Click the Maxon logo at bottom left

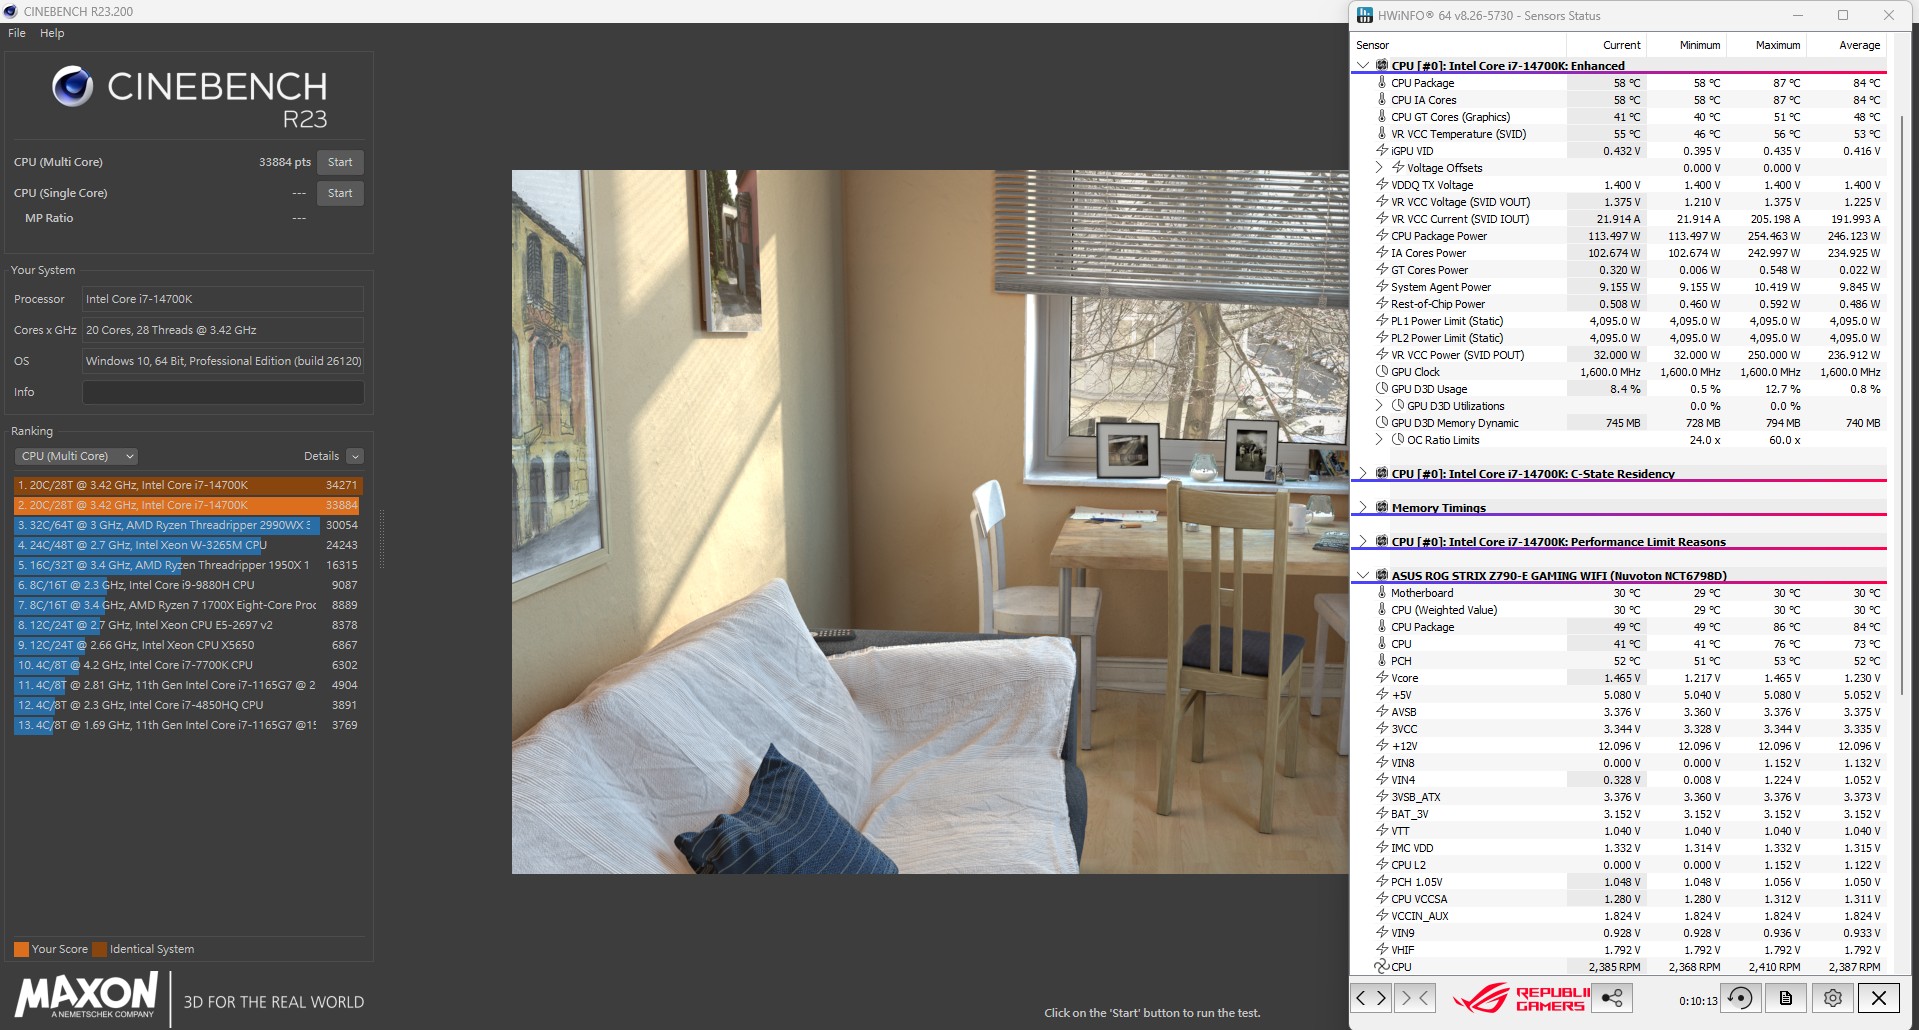tap(86, 996)
